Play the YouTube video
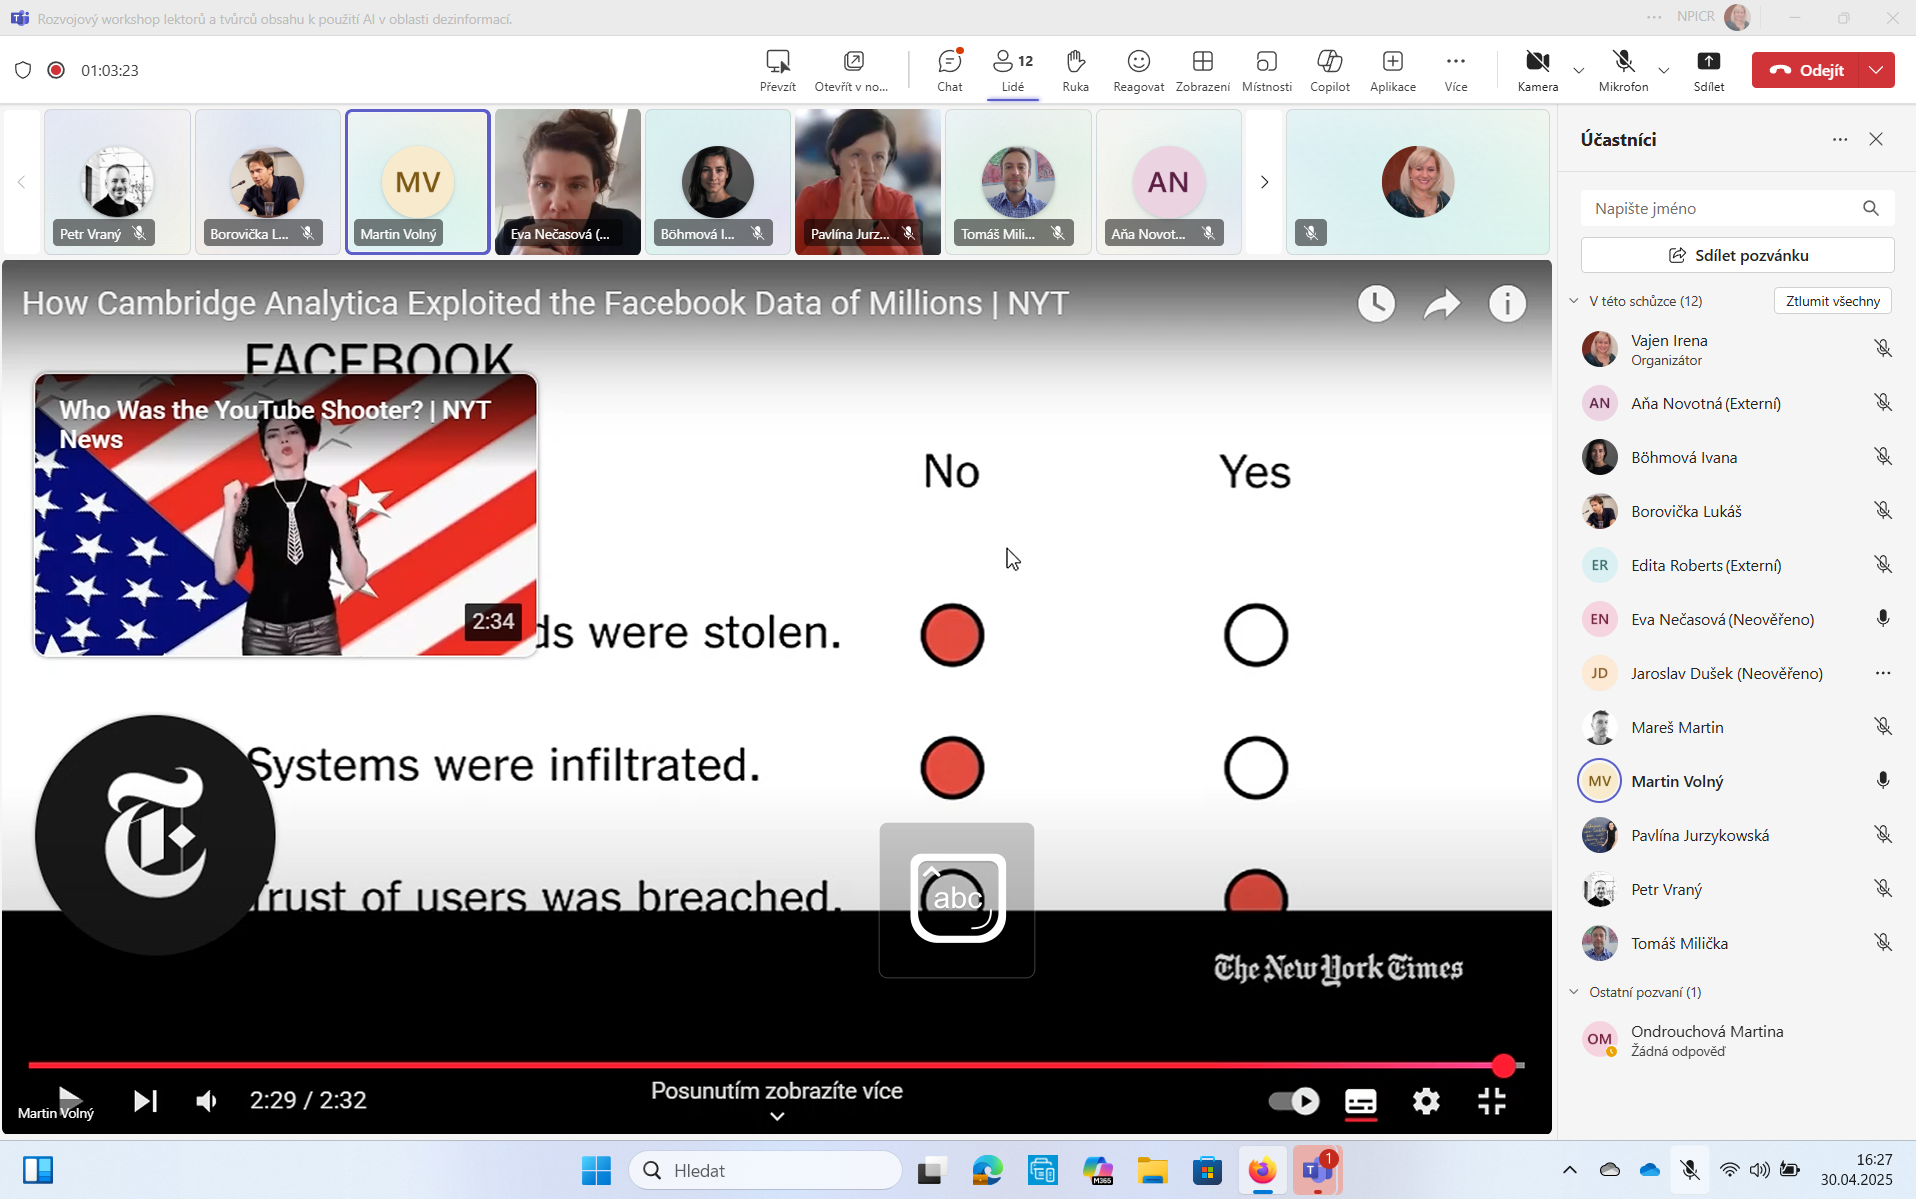The height and width of the screenshot is (1199, 1916). [69, 1099]
